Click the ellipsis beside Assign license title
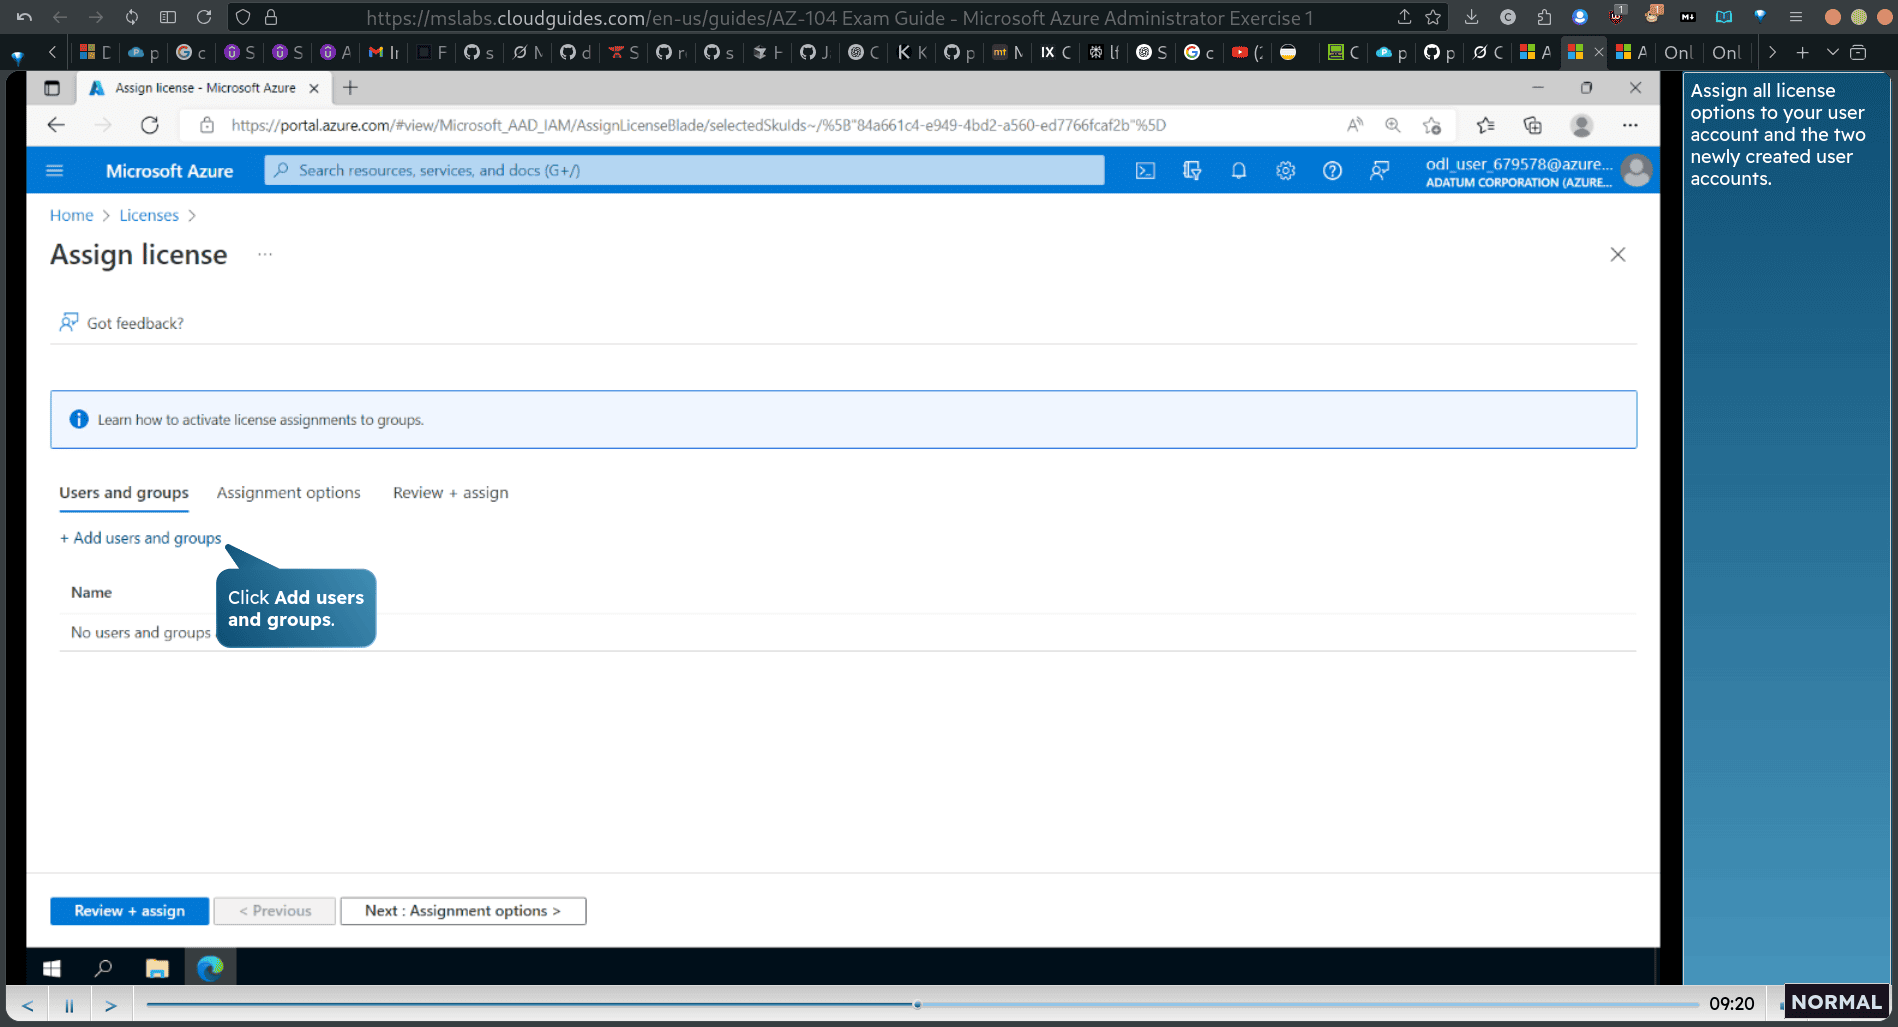This screenshot has height=1027, width=1898. pos(265,254)
